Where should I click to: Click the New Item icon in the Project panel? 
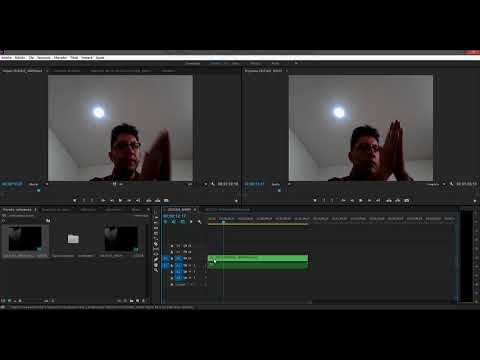[138, 301]
